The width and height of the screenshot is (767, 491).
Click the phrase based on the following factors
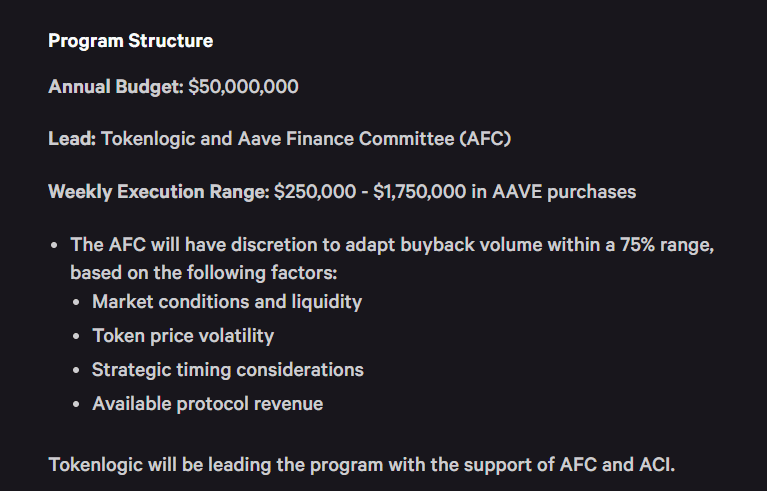pos(204,272)
